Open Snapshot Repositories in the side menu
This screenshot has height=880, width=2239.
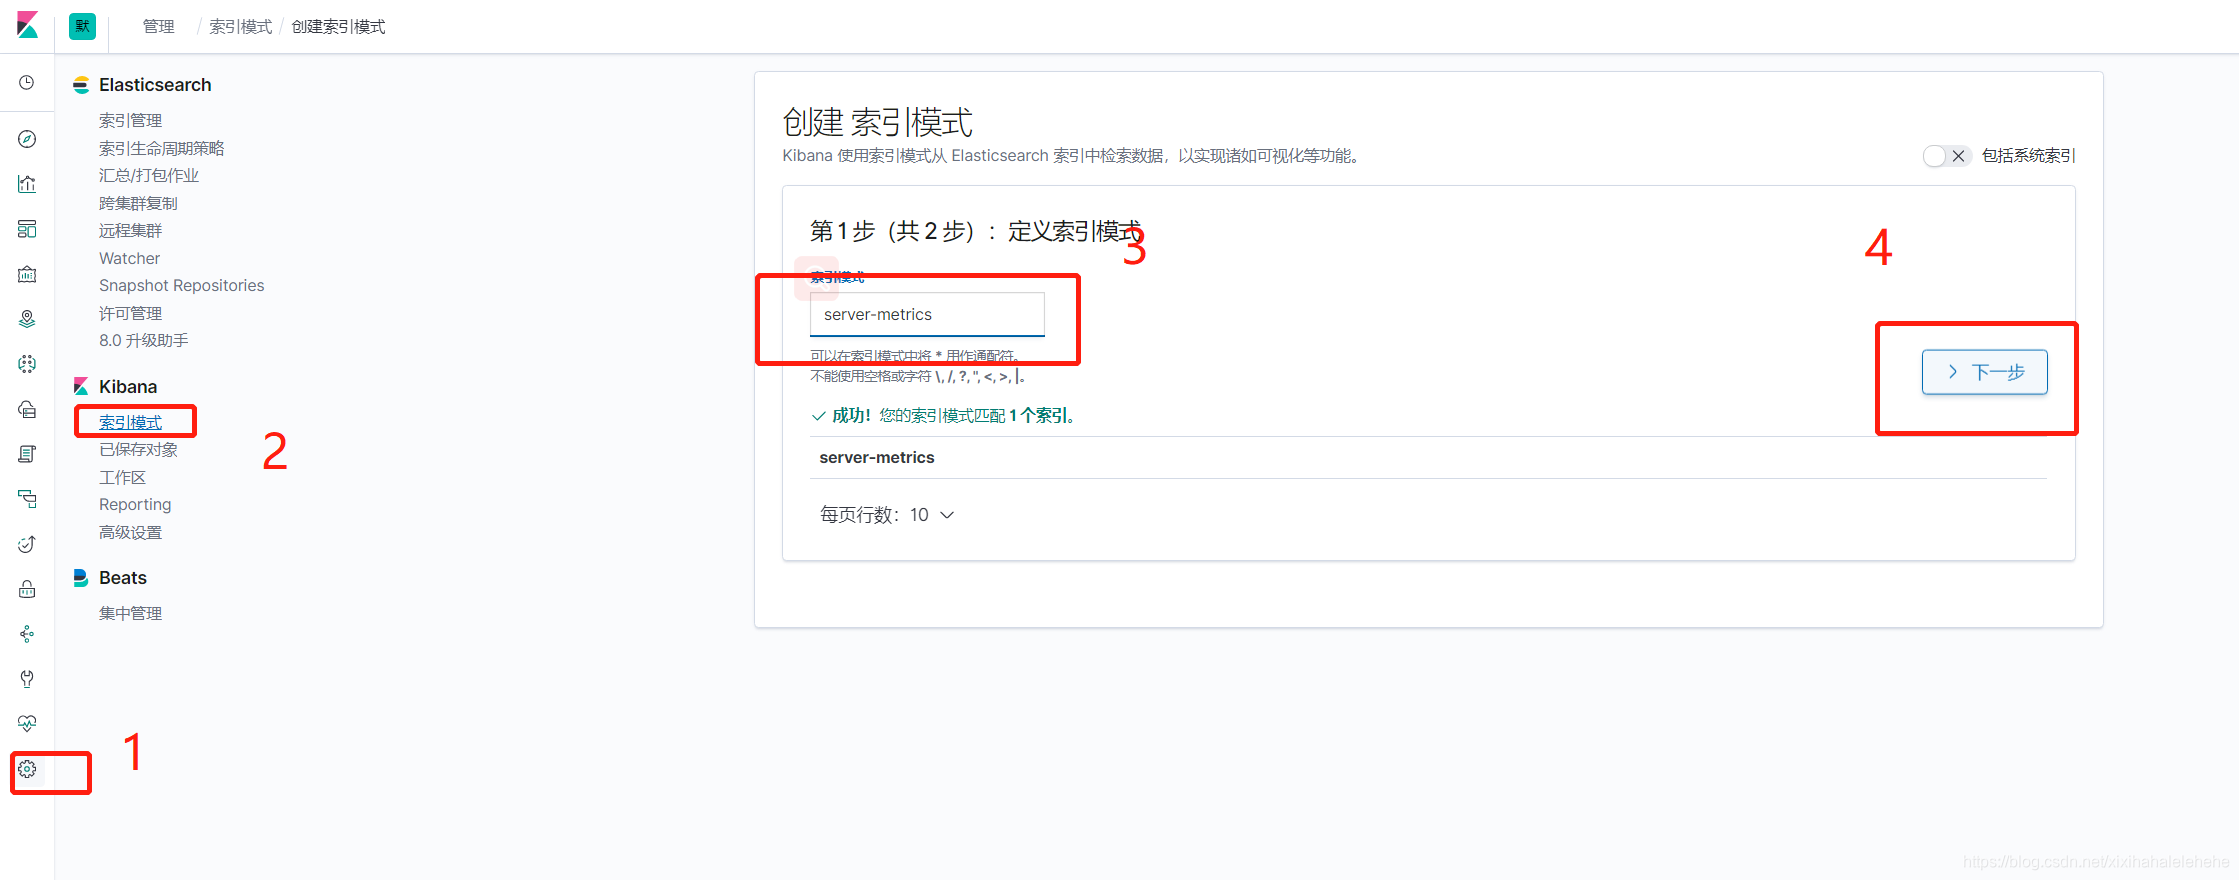click(181, 286)
